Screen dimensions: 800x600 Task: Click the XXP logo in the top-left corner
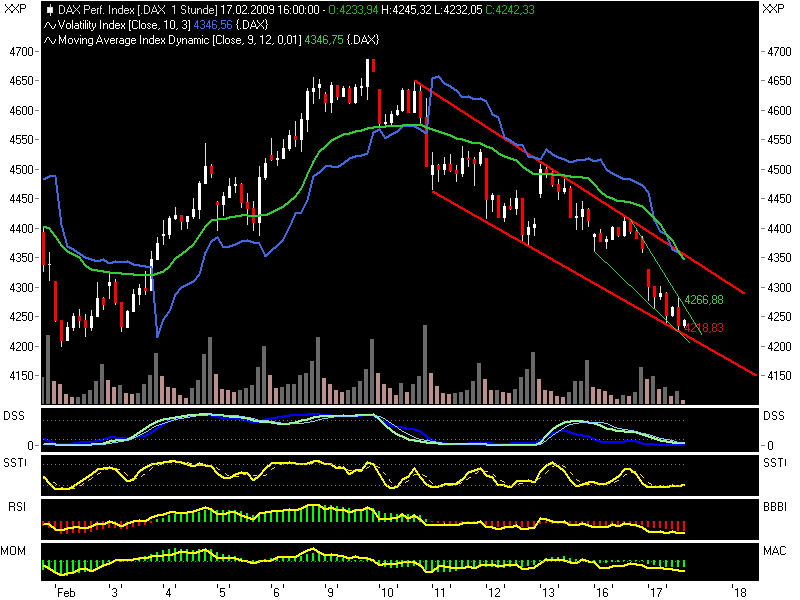16,7
